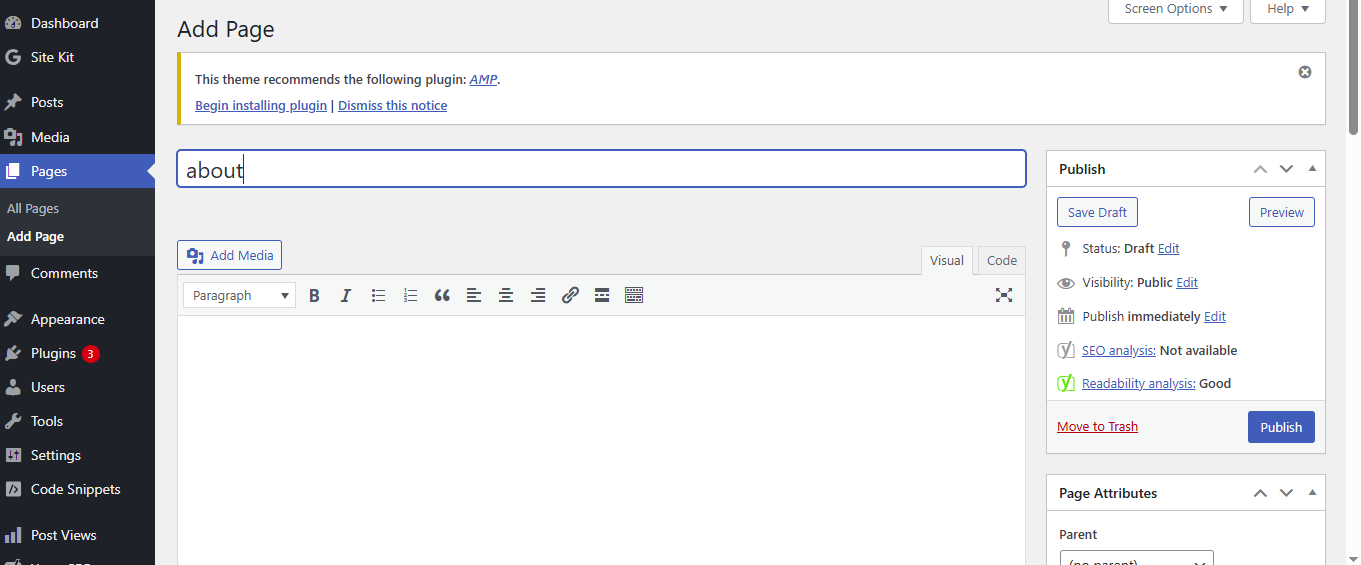The height and width of the screenshot is (565, 1361).
Task: Click the Begin installing plugin link
Action: click(261, 105)
